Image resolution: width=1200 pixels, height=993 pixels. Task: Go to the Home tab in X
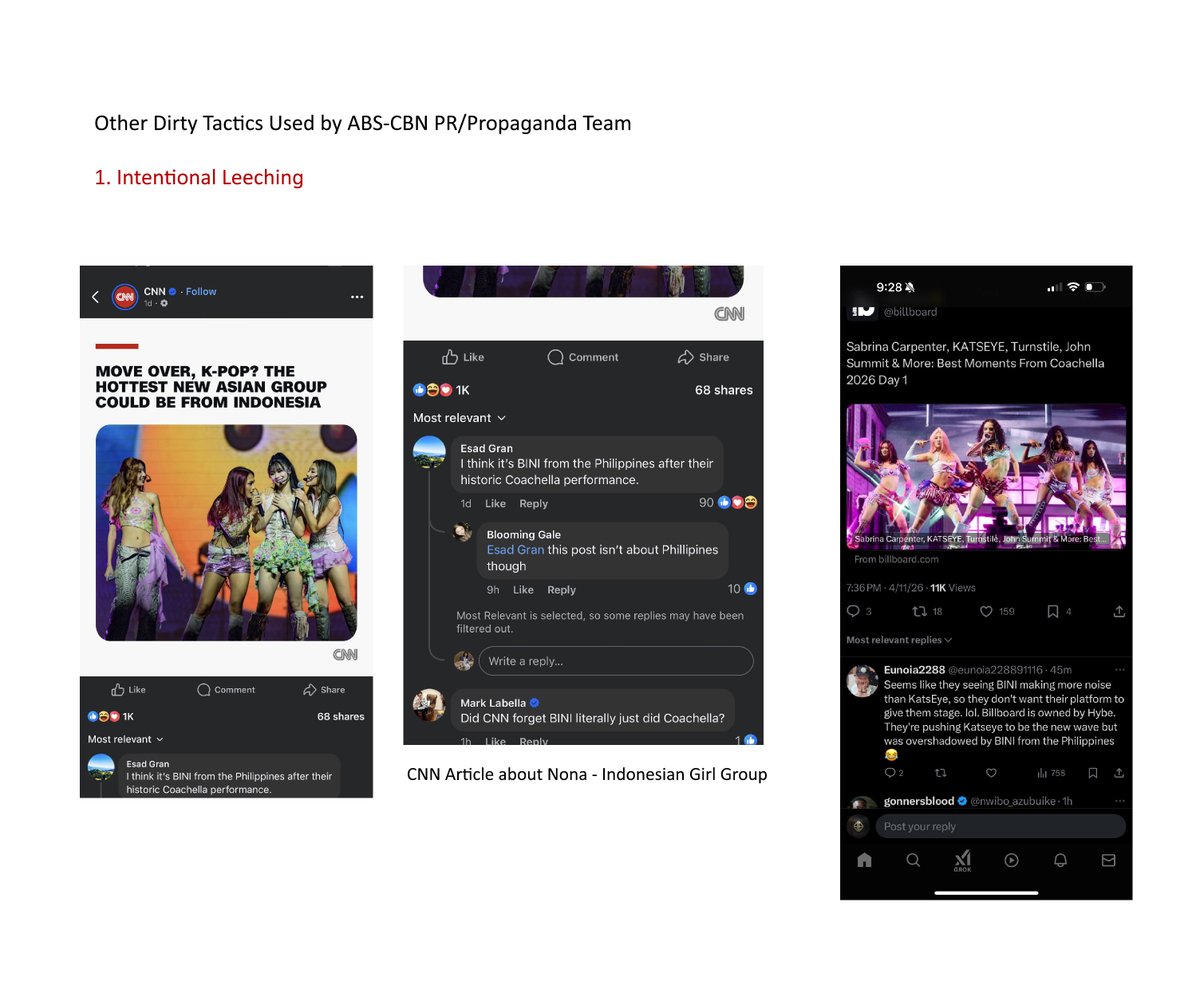865,860
